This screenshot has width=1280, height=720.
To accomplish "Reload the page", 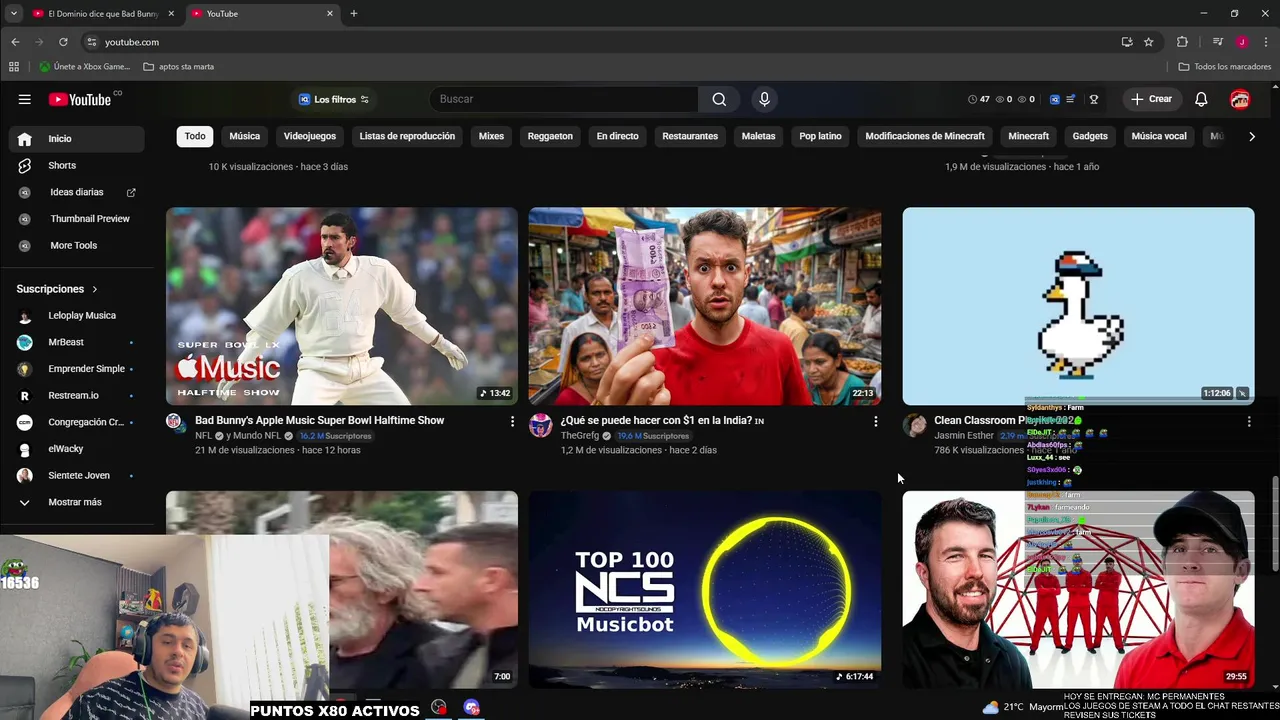I will click(x=63, y=42).
